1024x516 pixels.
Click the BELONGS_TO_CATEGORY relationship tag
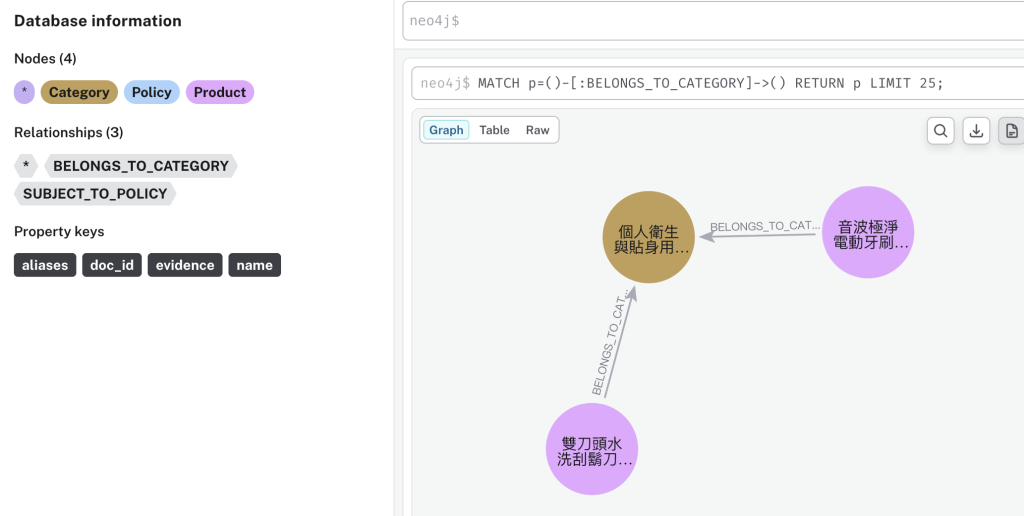(x=141, y=166)
